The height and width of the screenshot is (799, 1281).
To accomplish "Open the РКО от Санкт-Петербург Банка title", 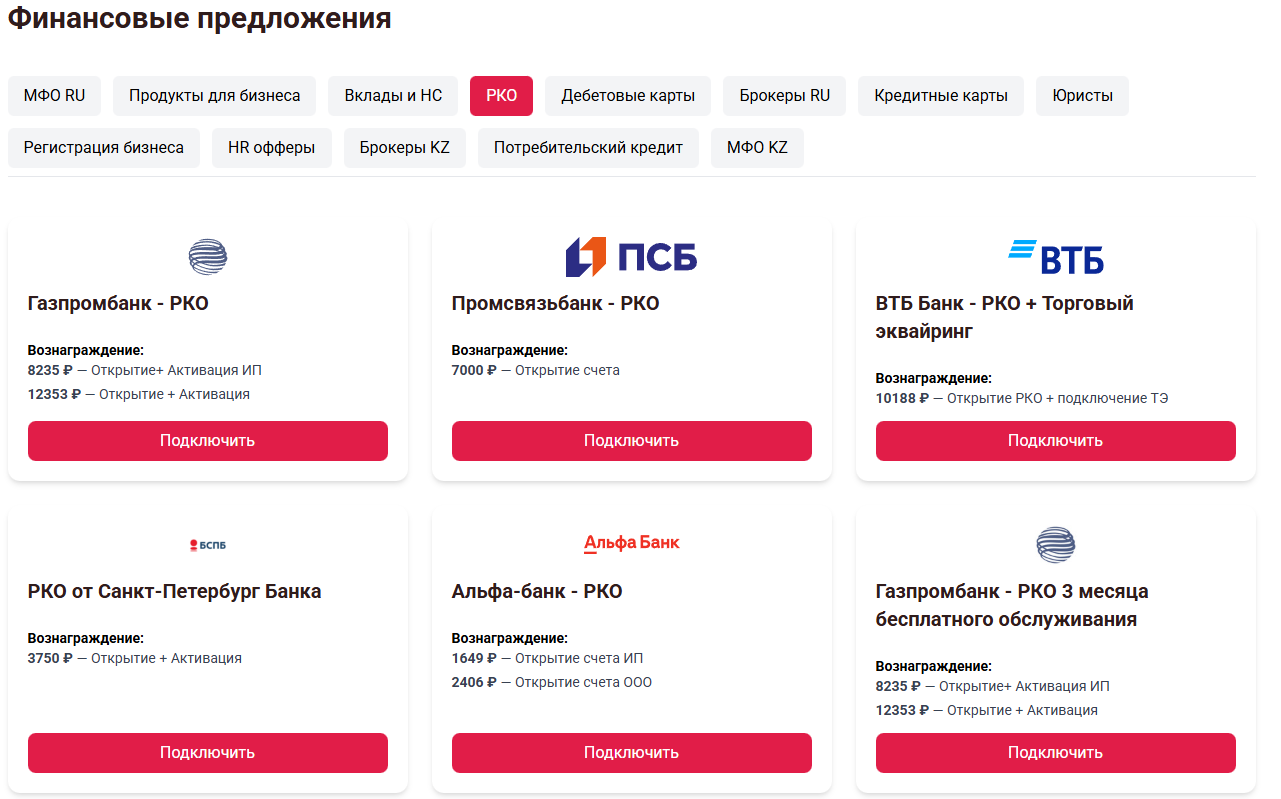I will tap(175, 591).
